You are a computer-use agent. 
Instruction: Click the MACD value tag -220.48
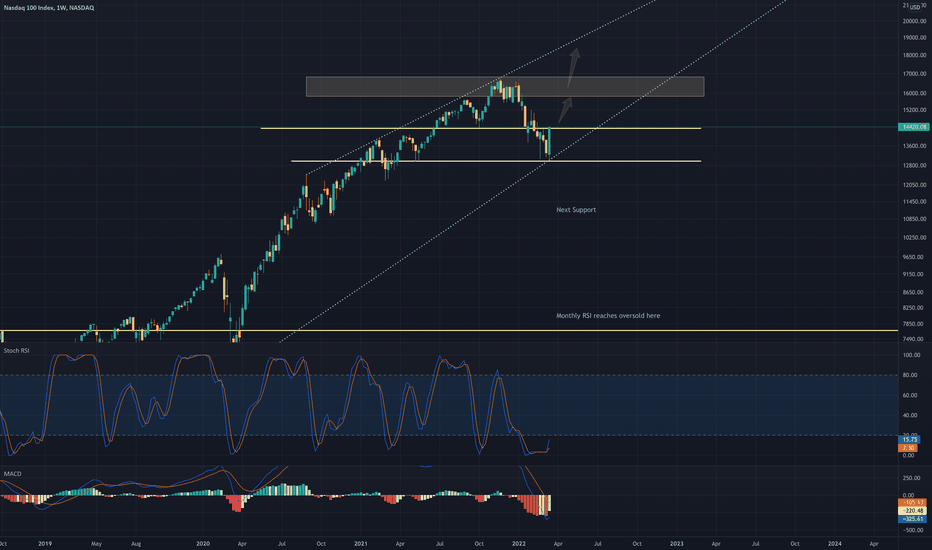[912, 511]
